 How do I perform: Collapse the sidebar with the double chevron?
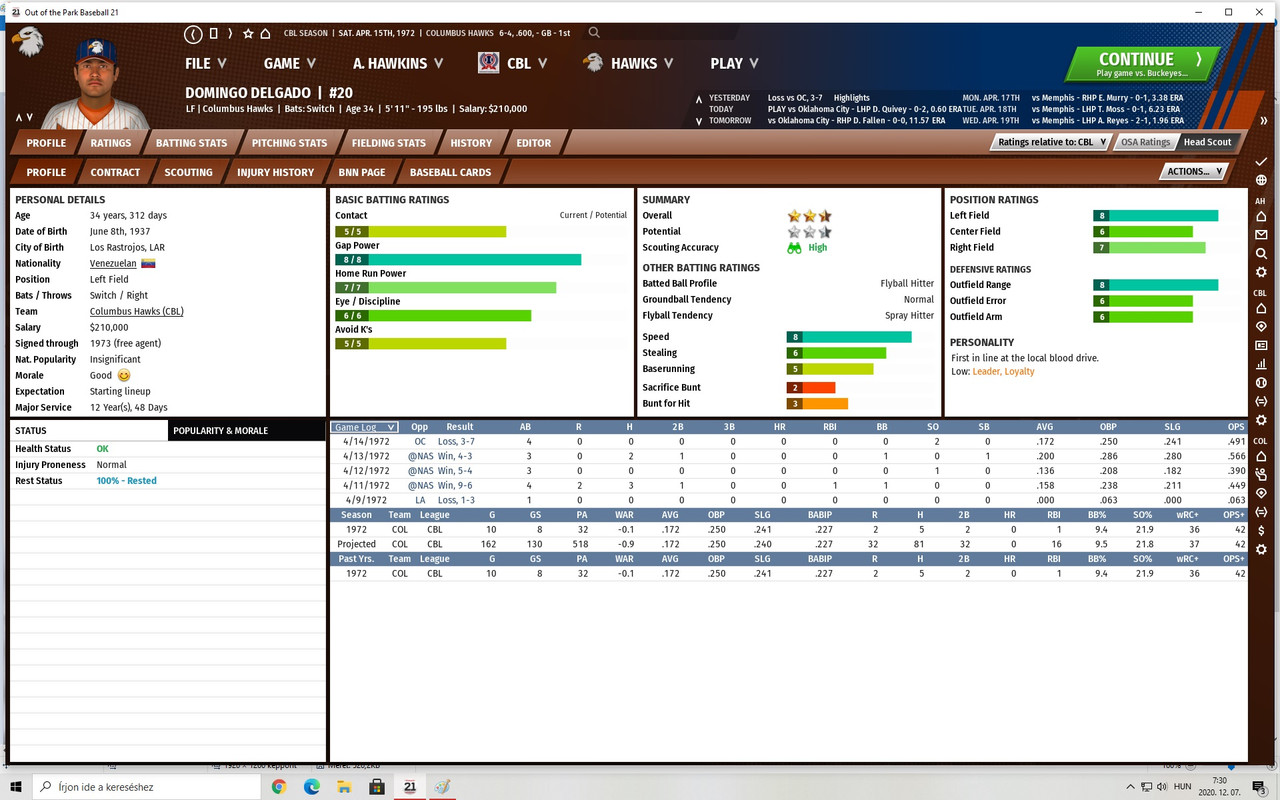(x=1263, y=121)
